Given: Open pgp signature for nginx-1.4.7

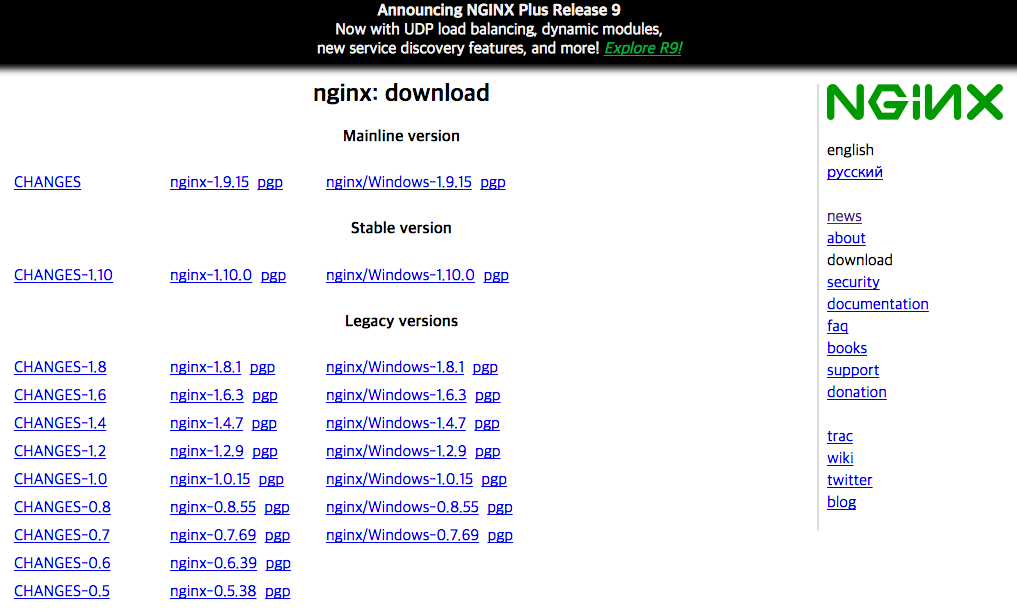Looking at the screenshot, I should (x=264, y=423).
